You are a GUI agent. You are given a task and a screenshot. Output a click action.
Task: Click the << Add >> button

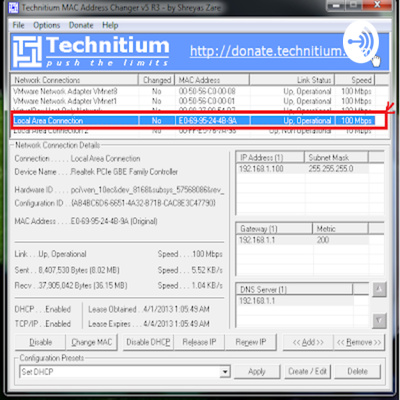pos(308,342)
